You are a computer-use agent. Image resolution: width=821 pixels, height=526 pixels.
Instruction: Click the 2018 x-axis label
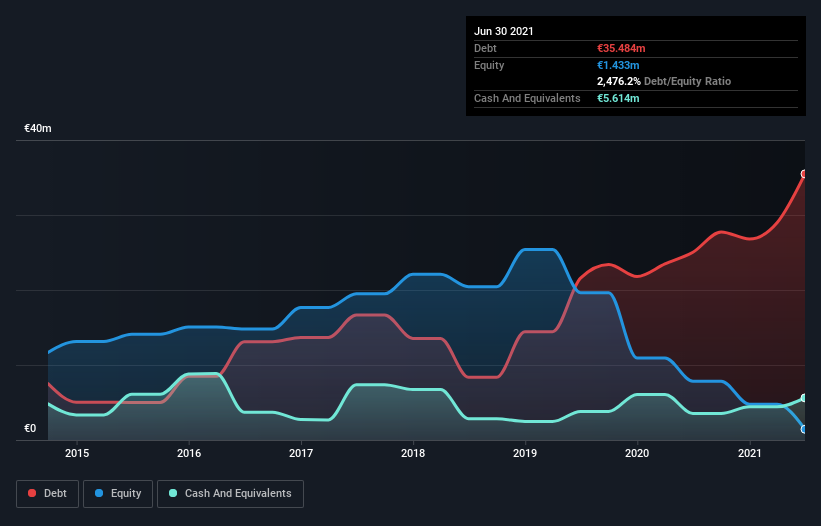[413, 453]
